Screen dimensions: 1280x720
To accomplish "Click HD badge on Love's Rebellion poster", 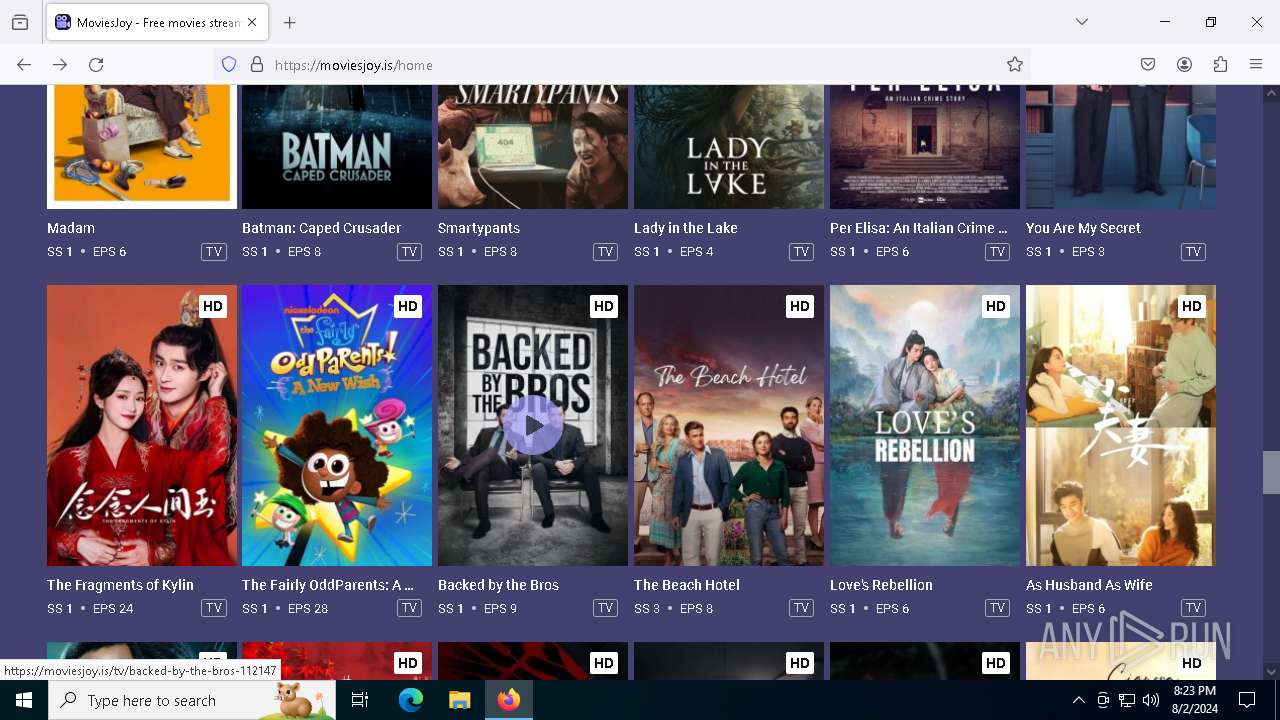I will coord(995,306).
